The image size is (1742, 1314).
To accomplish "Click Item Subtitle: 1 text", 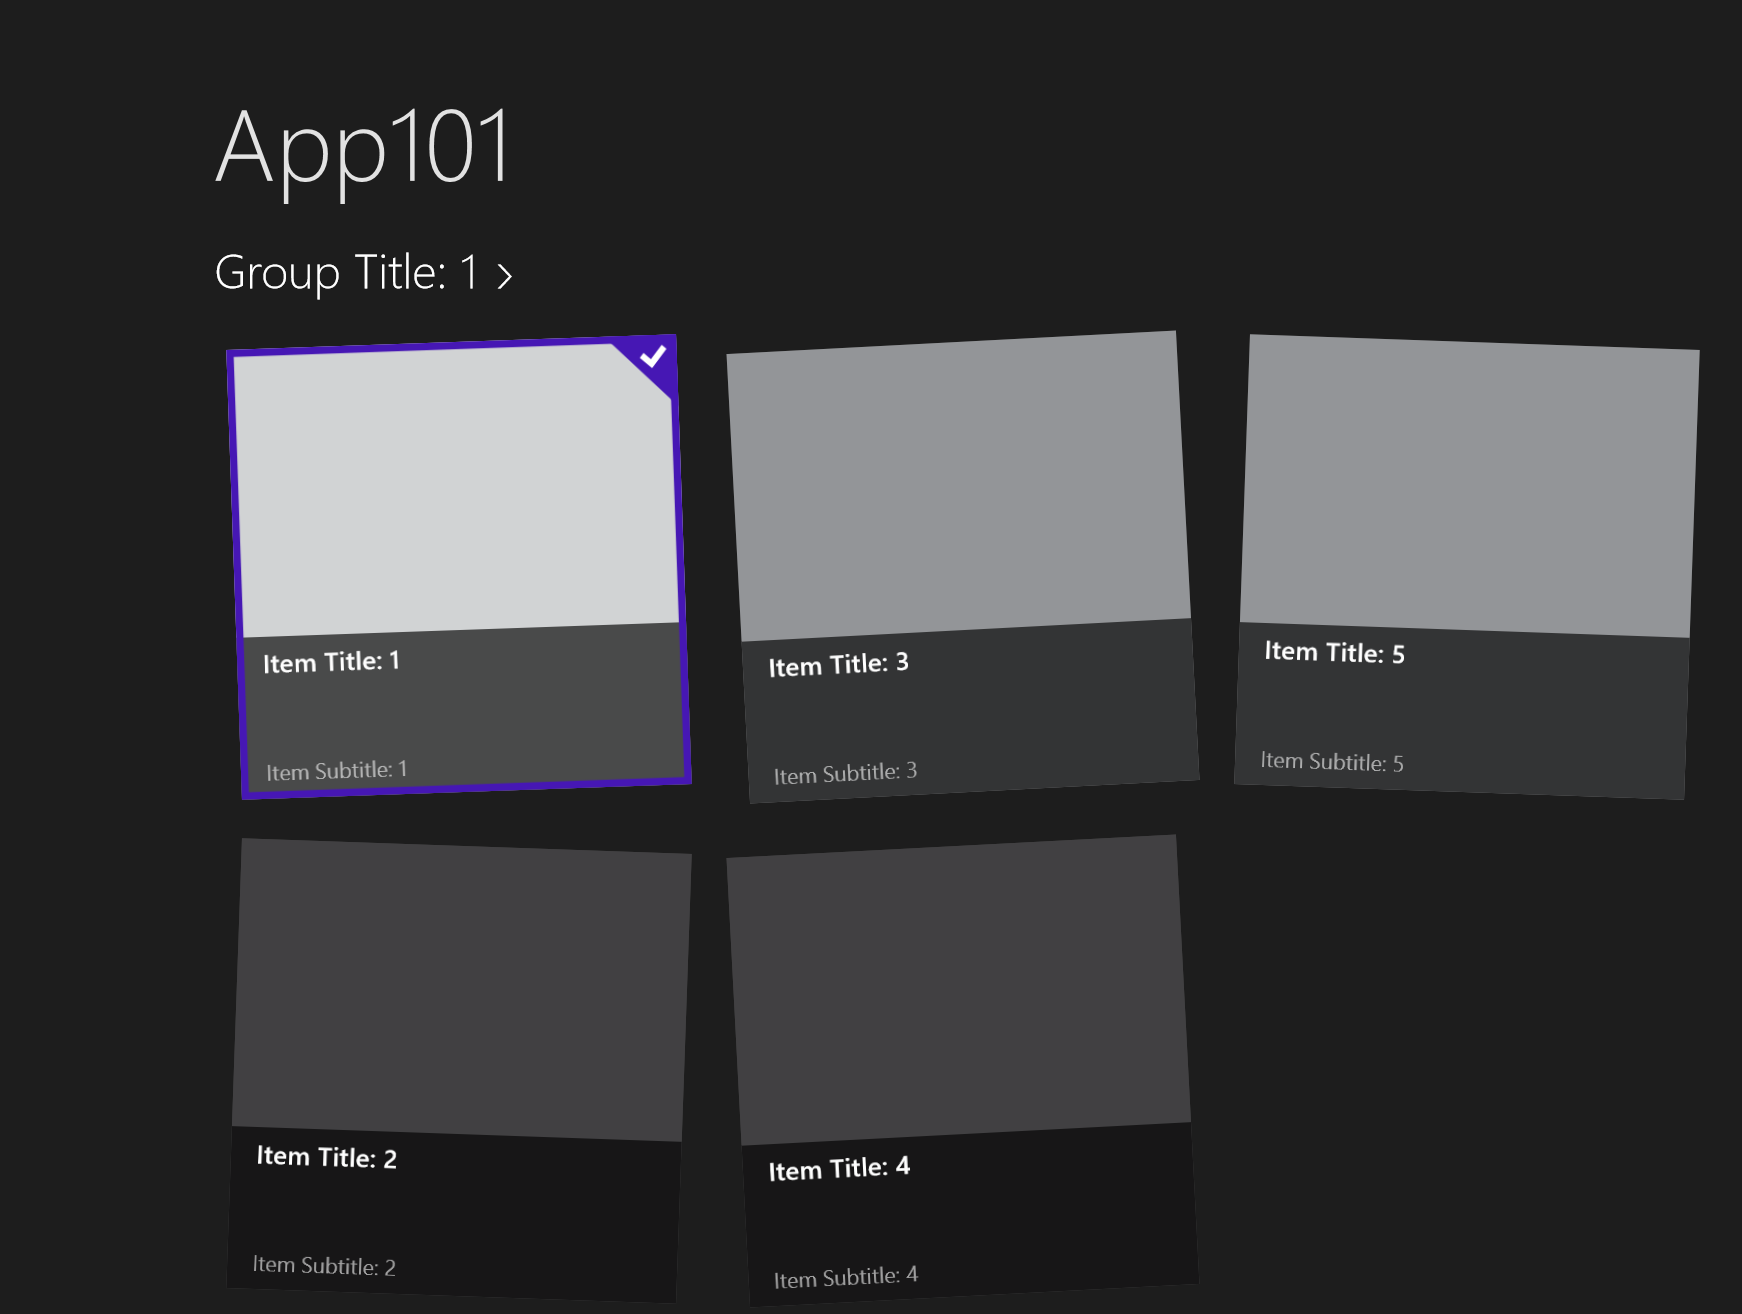I will tap(336, 771).
